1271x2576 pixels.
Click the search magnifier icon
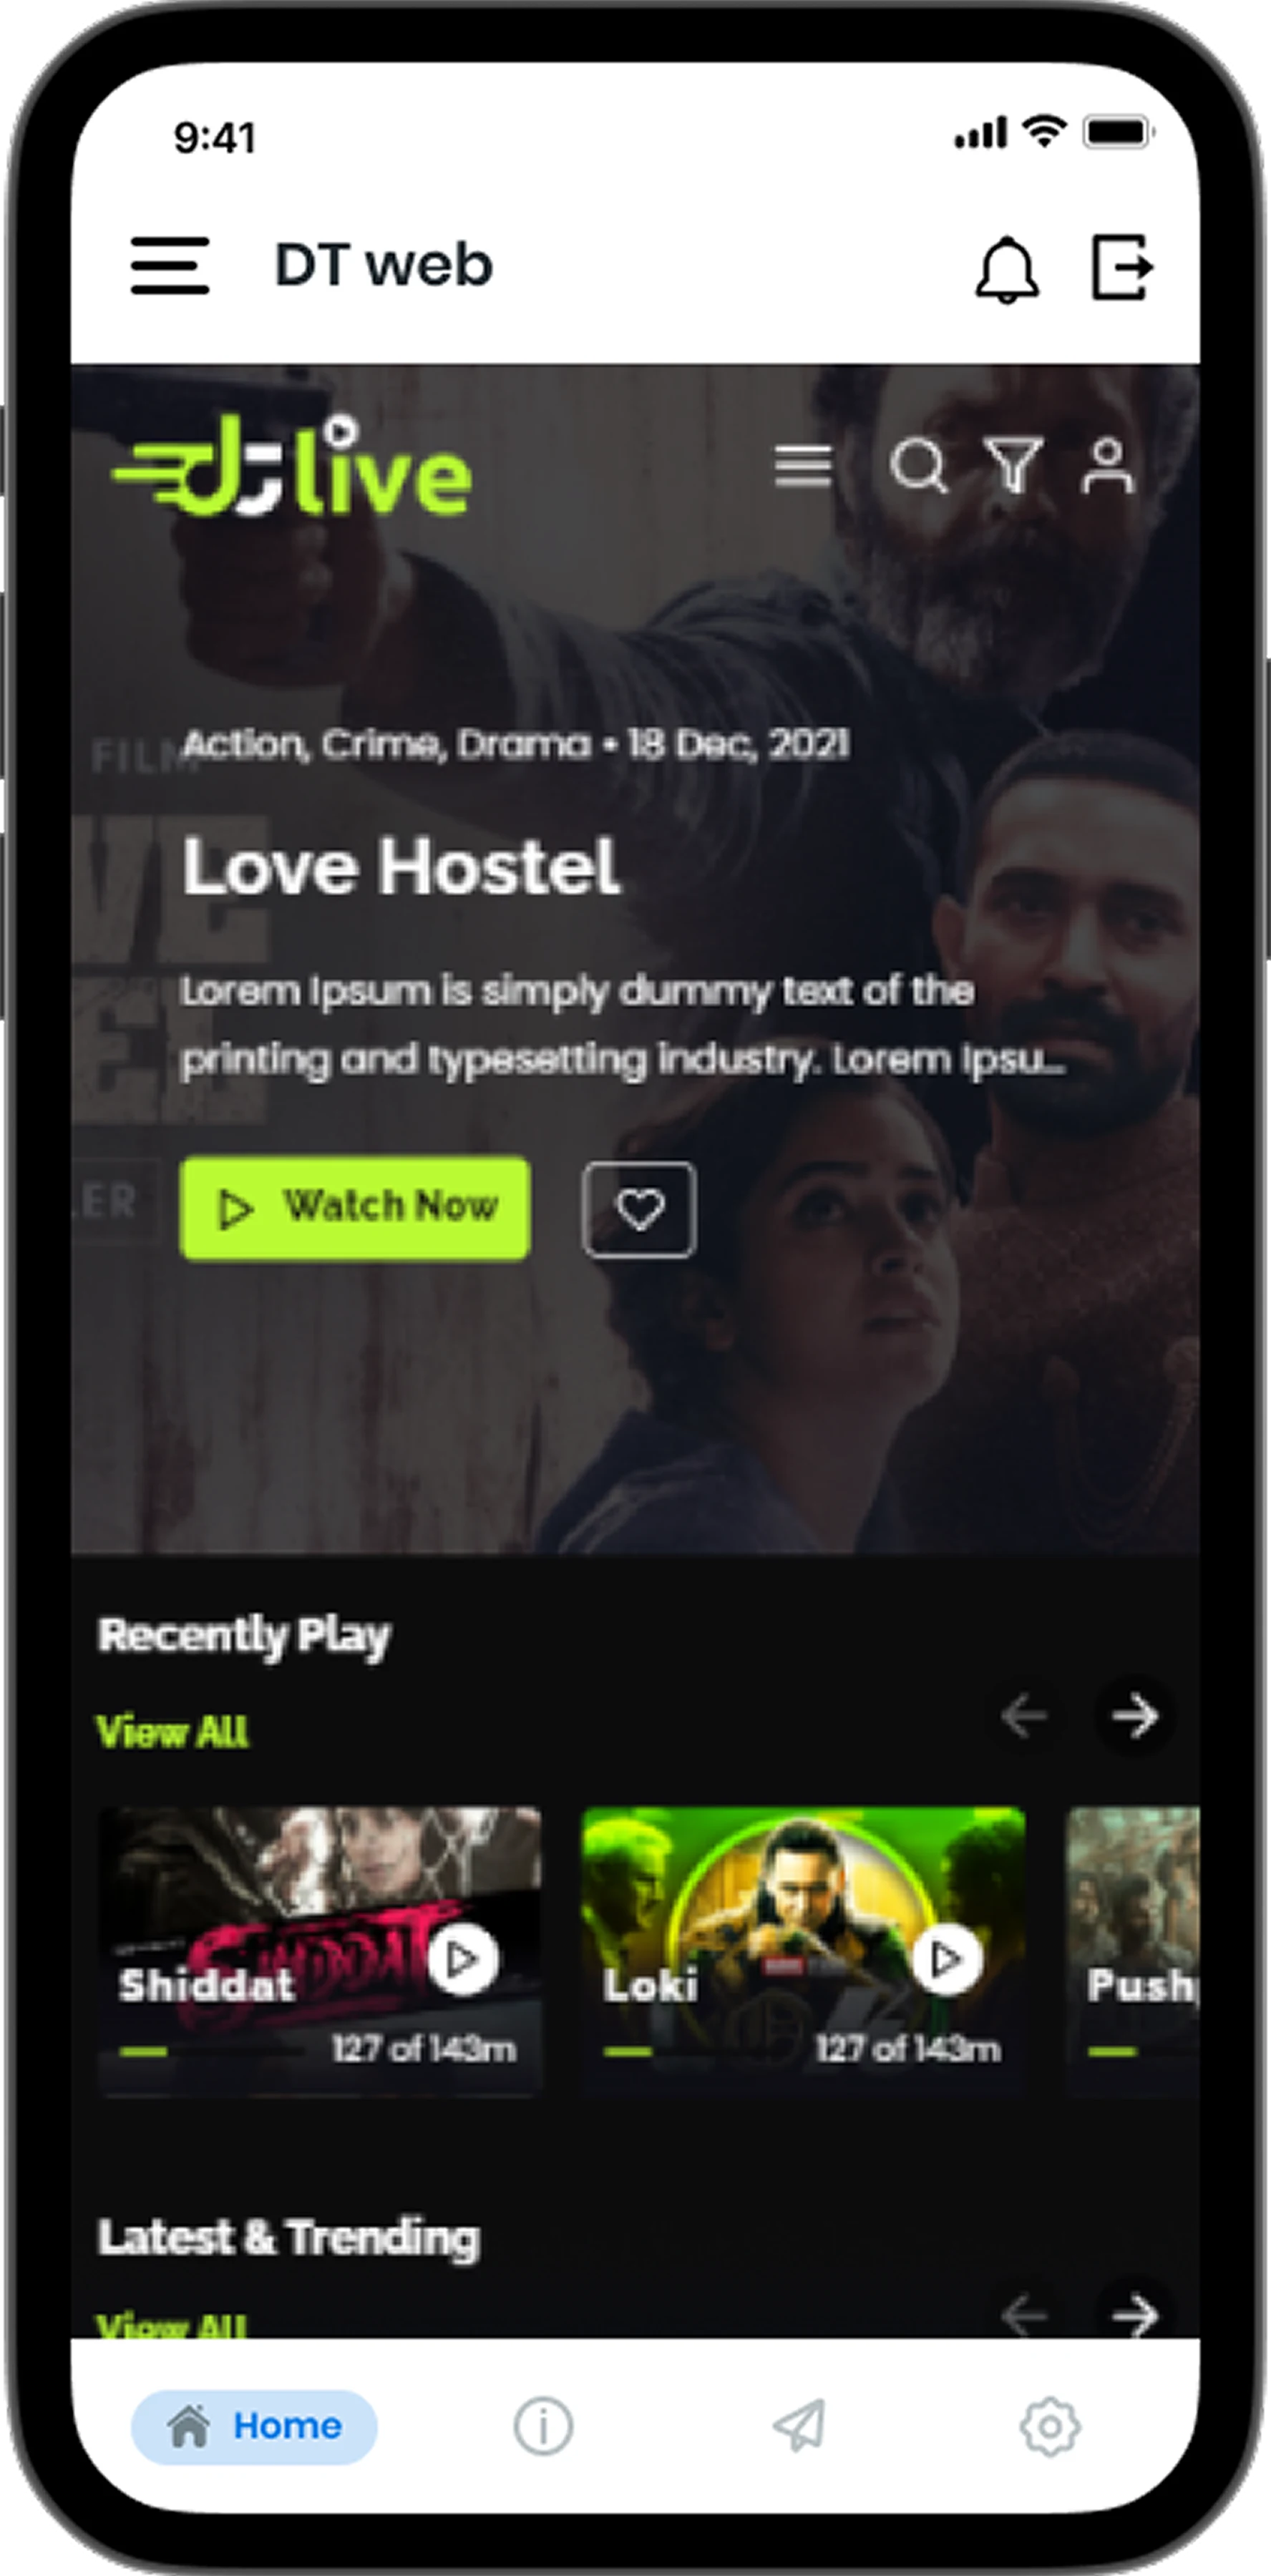(919, 466)
